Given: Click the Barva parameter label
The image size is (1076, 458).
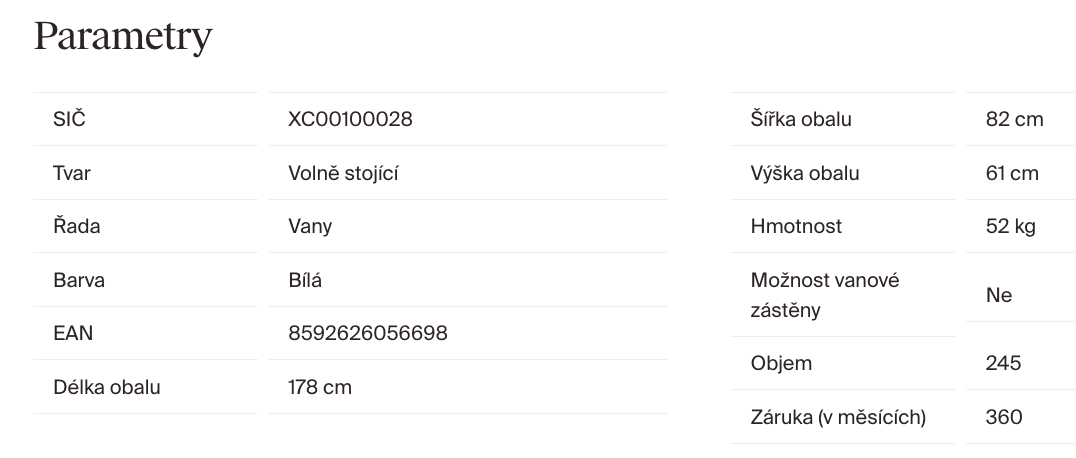Looking at the screenshot, I should 79,280.
